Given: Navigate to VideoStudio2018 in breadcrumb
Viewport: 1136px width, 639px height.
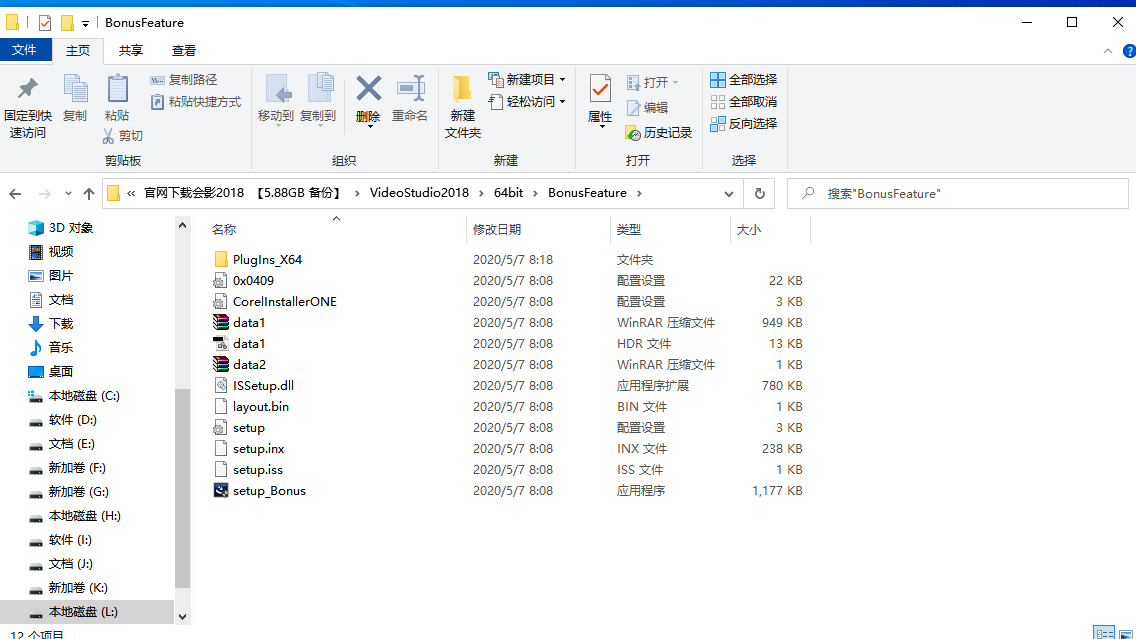Looking at the screenshot, I should pyautogui.click(x=419, y=193).
